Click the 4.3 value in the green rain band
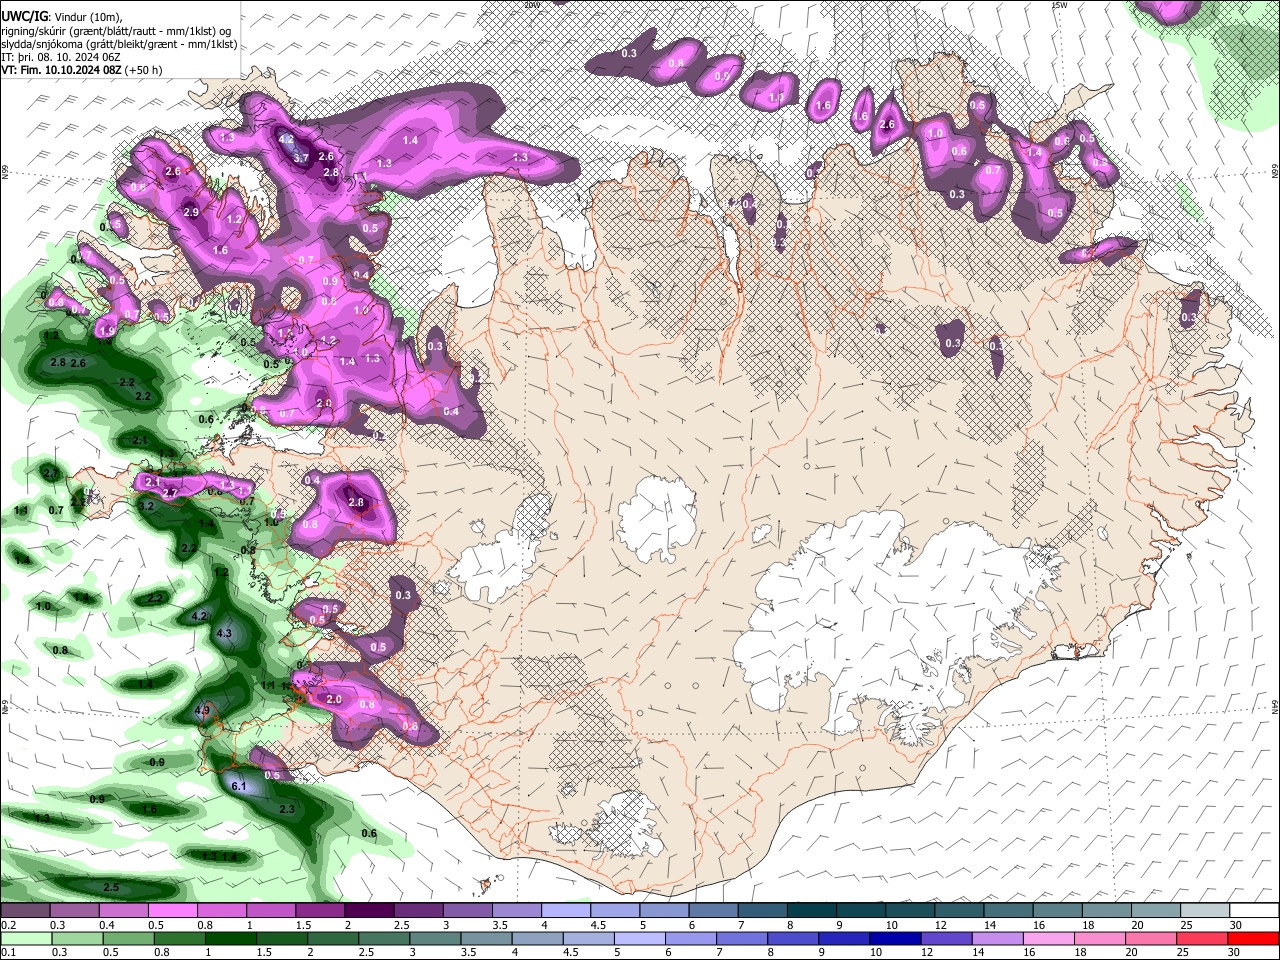 (x=224, y=633)
